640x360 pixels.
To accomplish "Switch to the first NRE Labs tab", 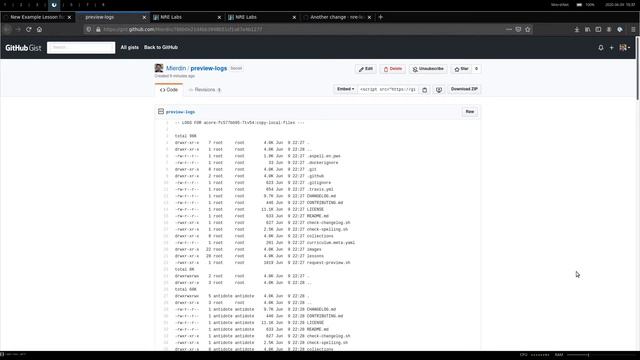I will (187, 17).
